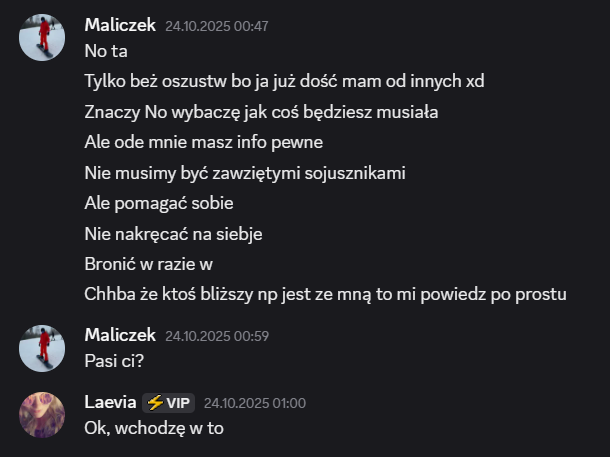Select message starting "Tylko beż oszustw"
This screenshot has height=457, width=610.
284,81
